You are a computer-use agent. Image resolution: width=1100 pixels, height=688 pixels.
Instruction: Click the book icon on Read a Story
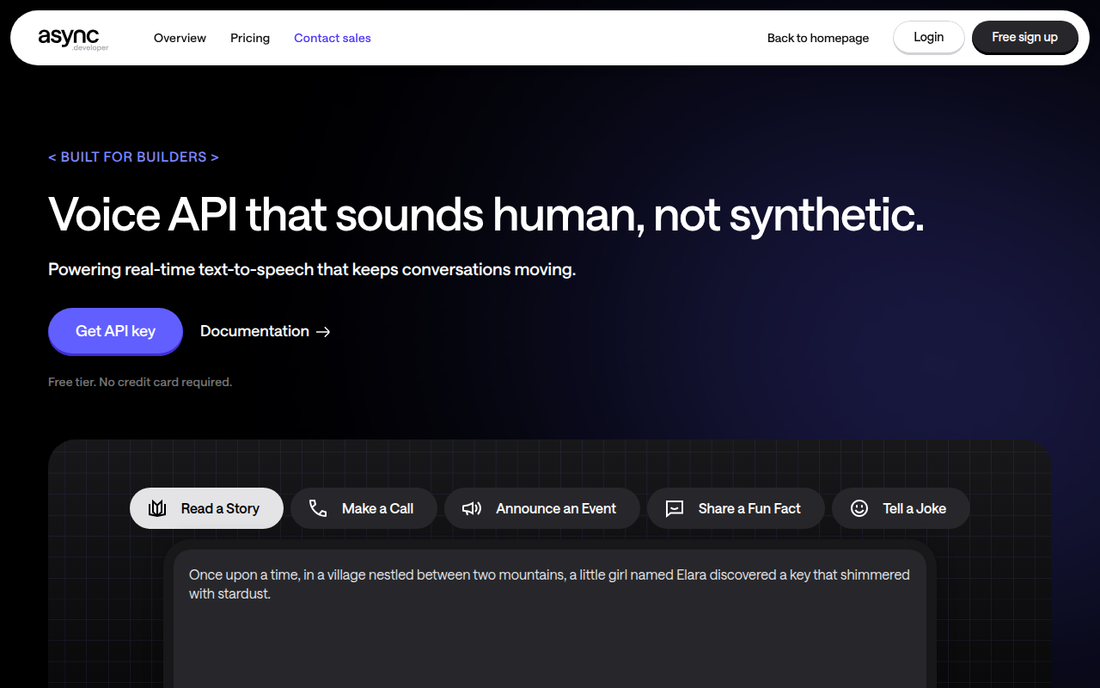tap(157, 508)
